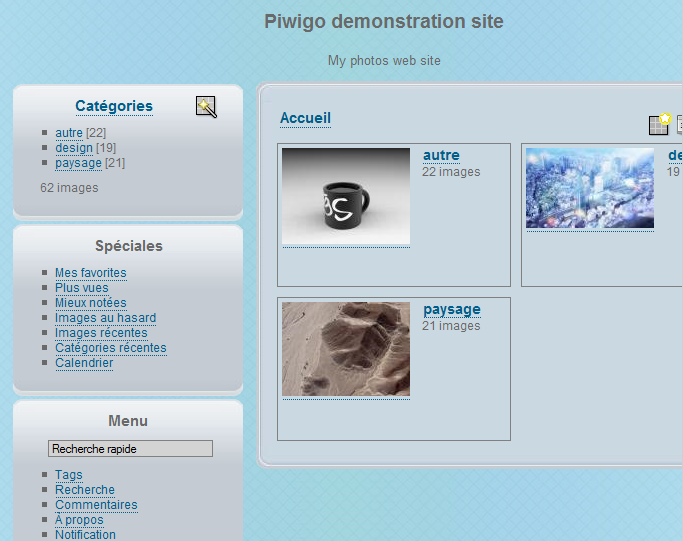Click the magic wand icon beside Catégories
The height and width of the screenshot is (541, 683).
click(206, 107)
